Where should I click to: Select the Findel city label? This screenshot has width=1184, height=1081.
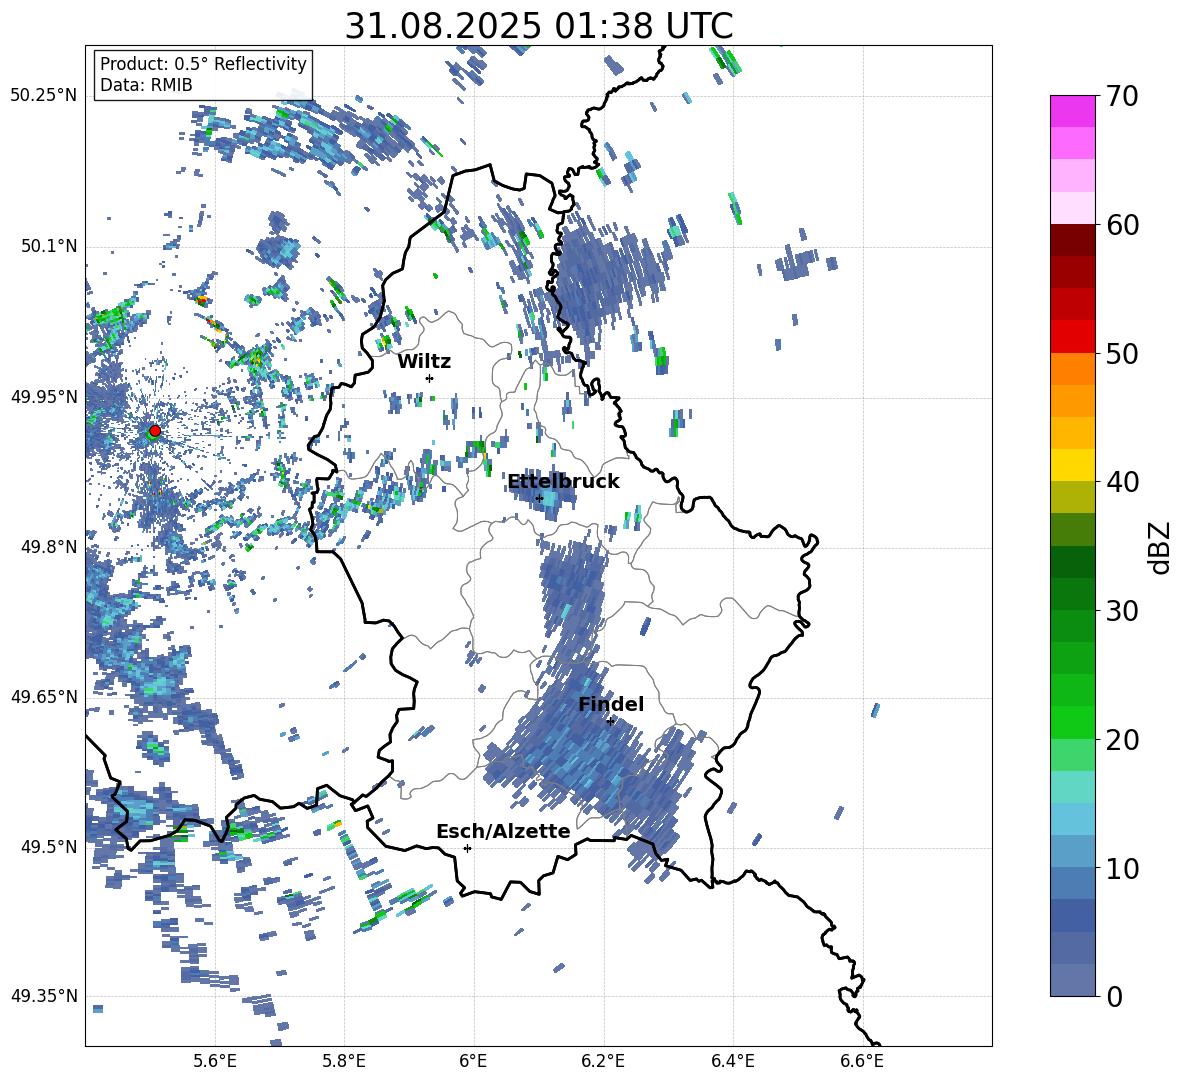[611, 704]
